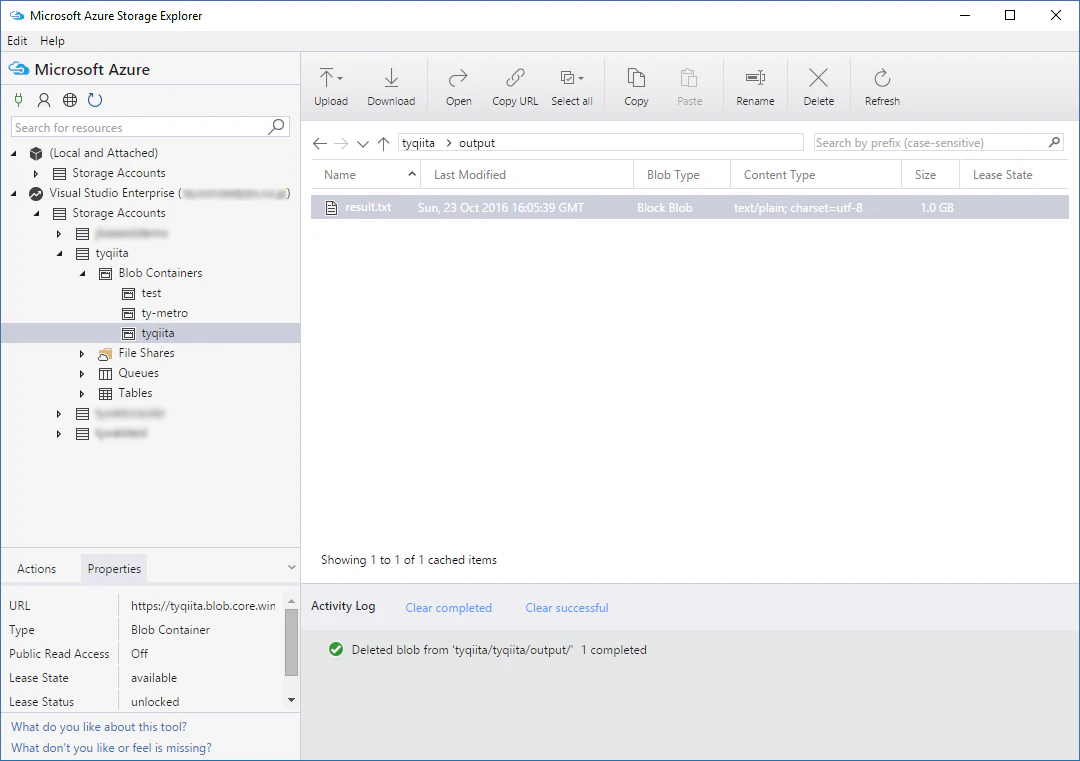The image size is (1080, 761).
Task: Rename the selected blob
Action: point(755,86)
